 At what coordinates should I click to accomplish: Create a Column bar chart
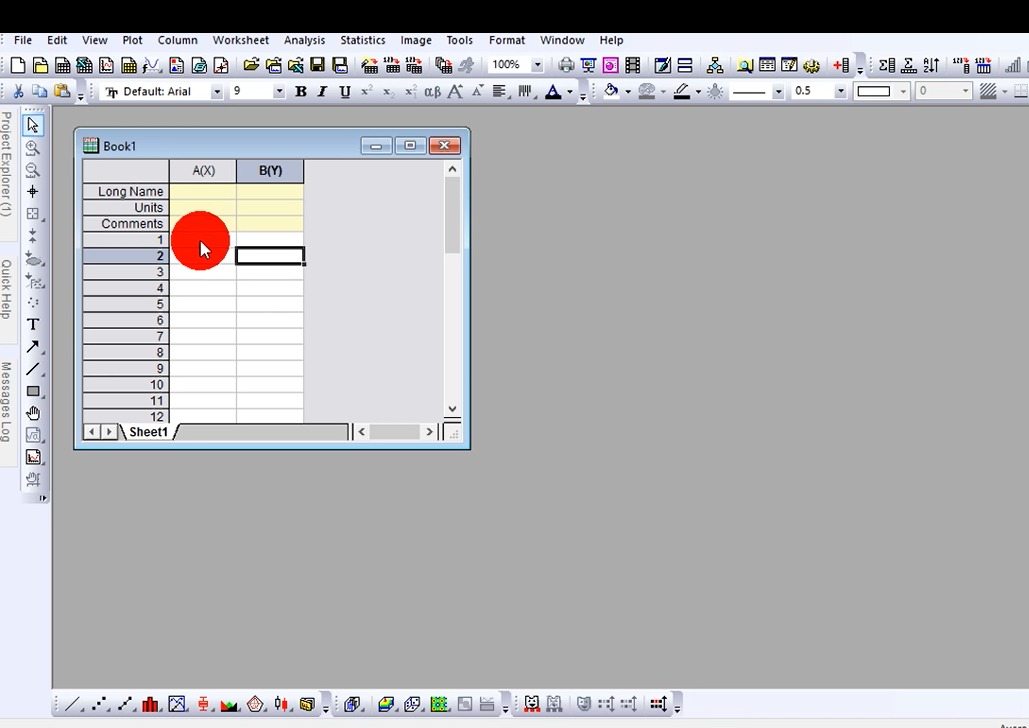coord(150,704)
